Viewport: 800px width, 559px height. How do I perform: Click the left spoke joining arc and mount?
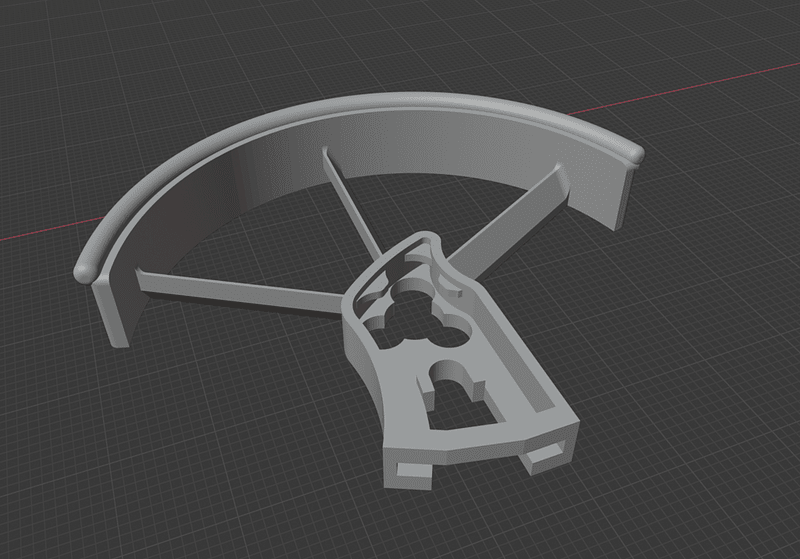240,292
